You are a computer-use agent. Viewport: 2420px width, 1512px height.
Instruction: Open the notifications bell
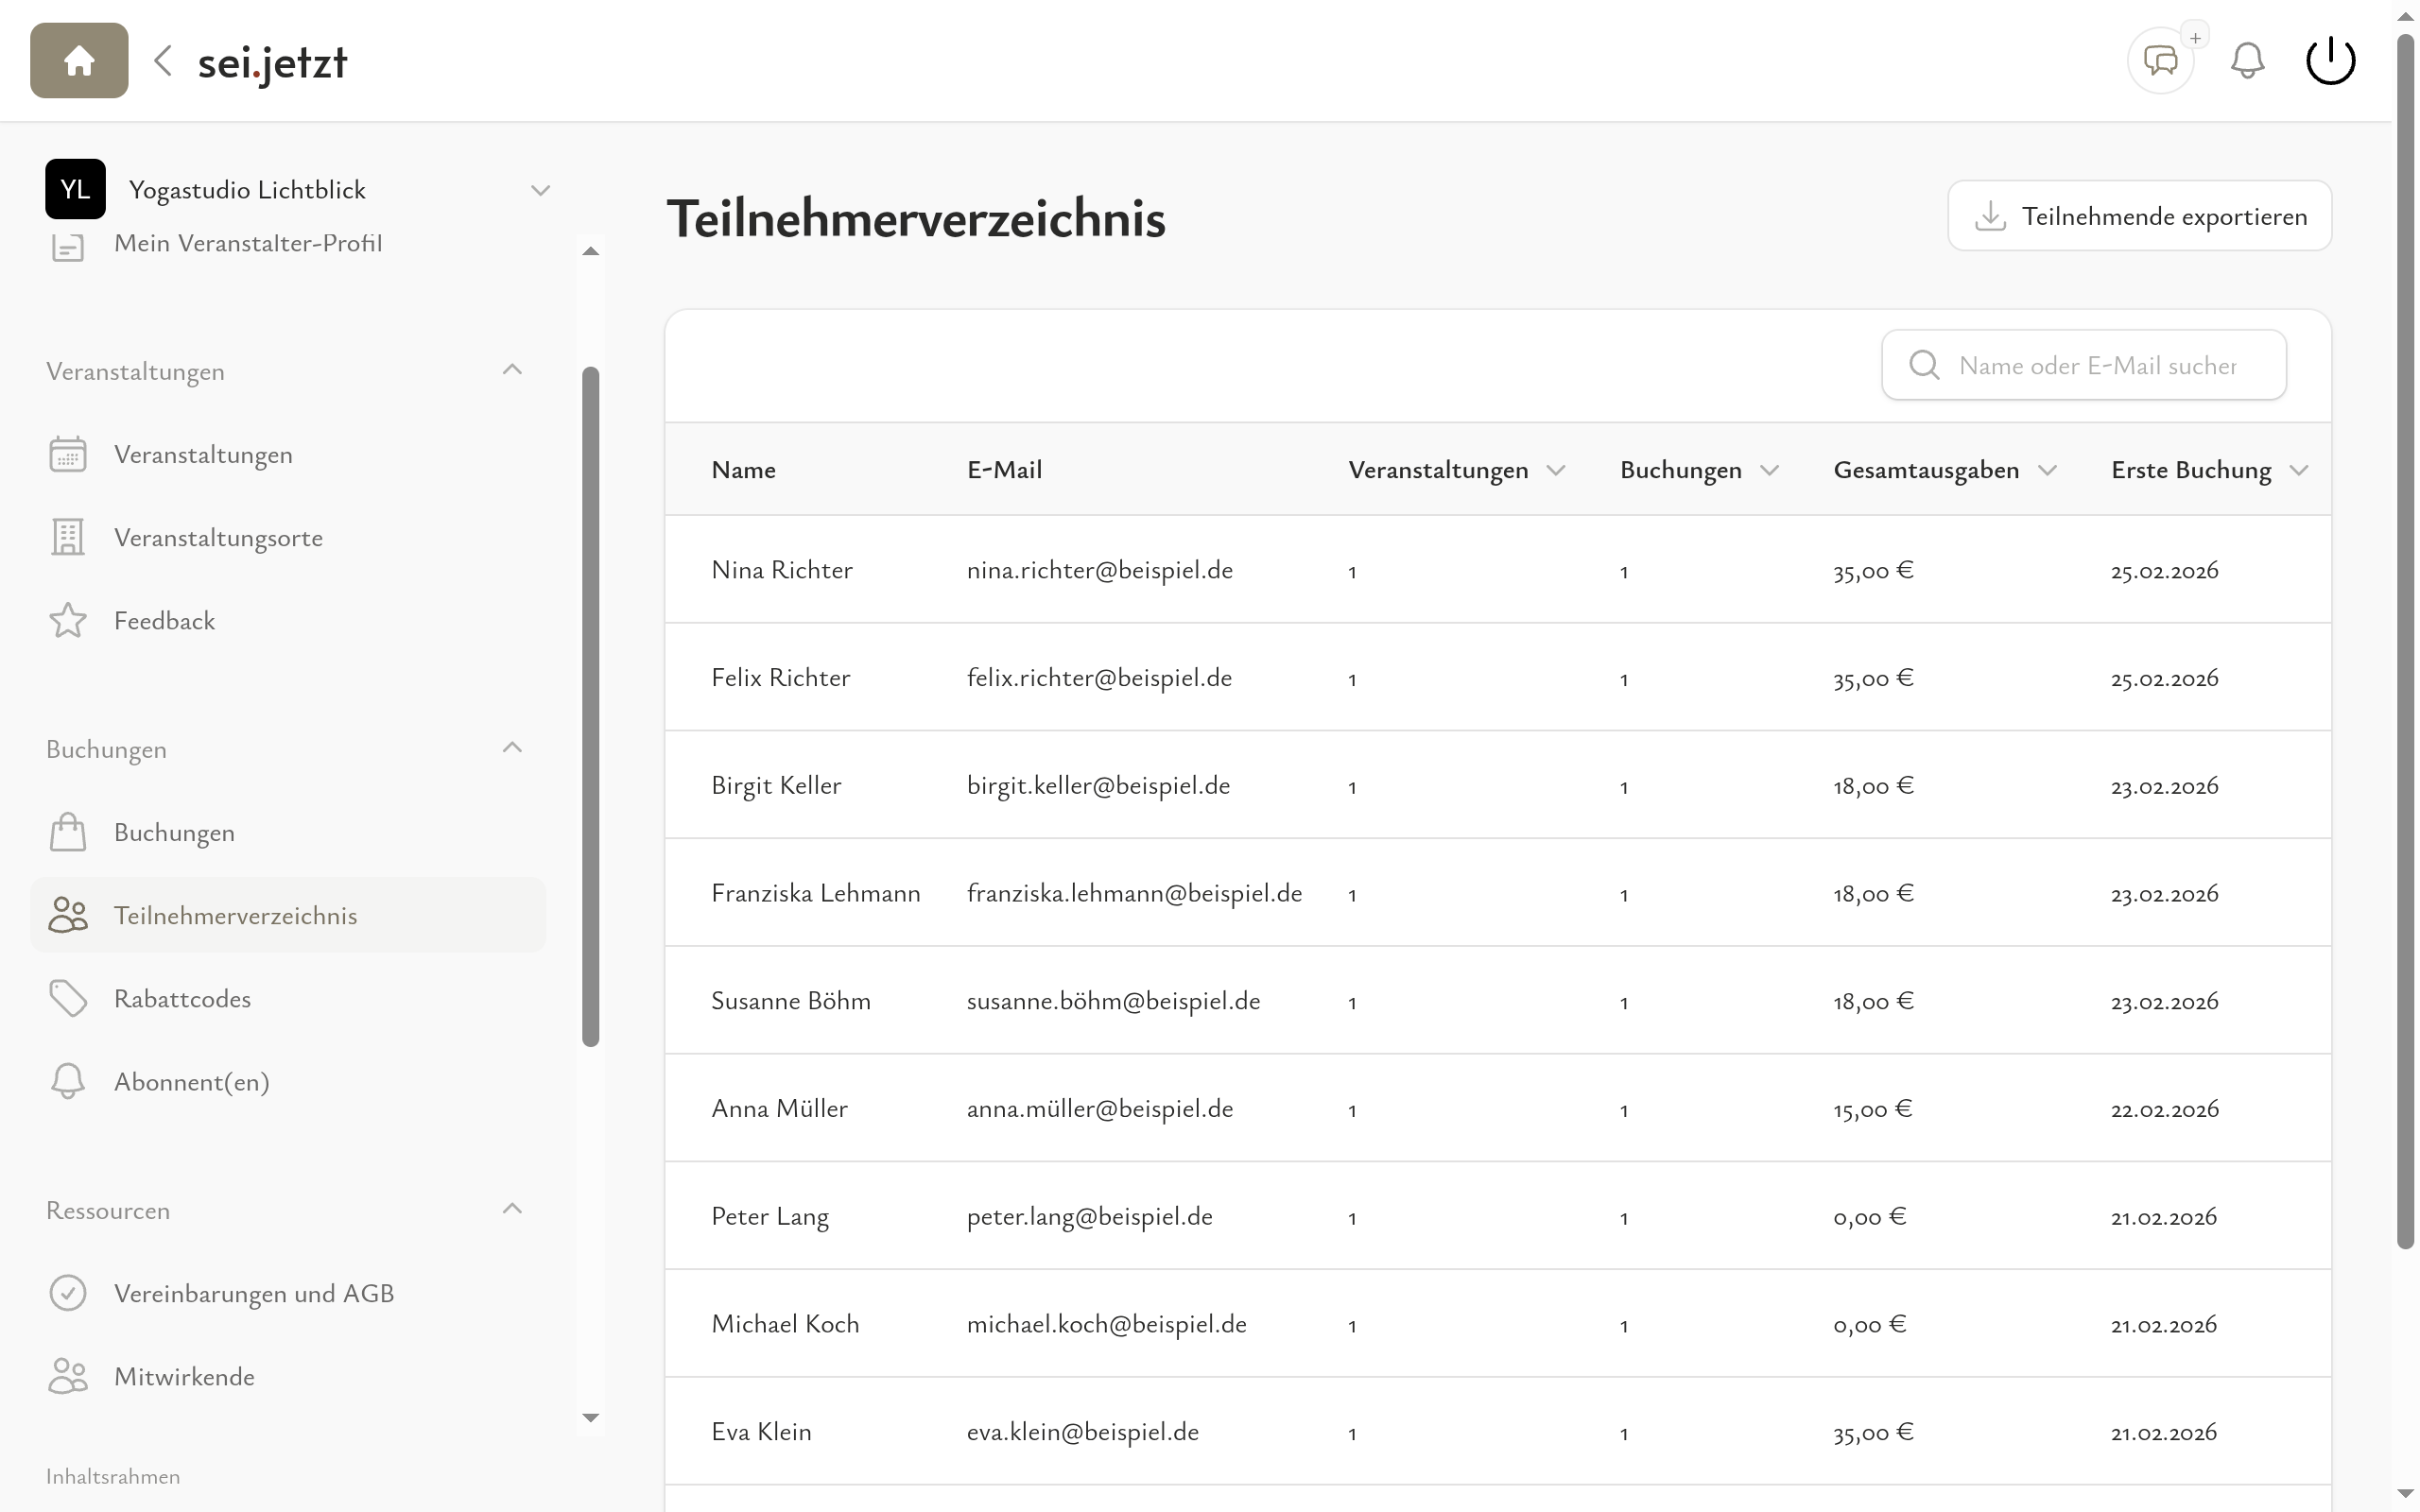click(2247, 61)
